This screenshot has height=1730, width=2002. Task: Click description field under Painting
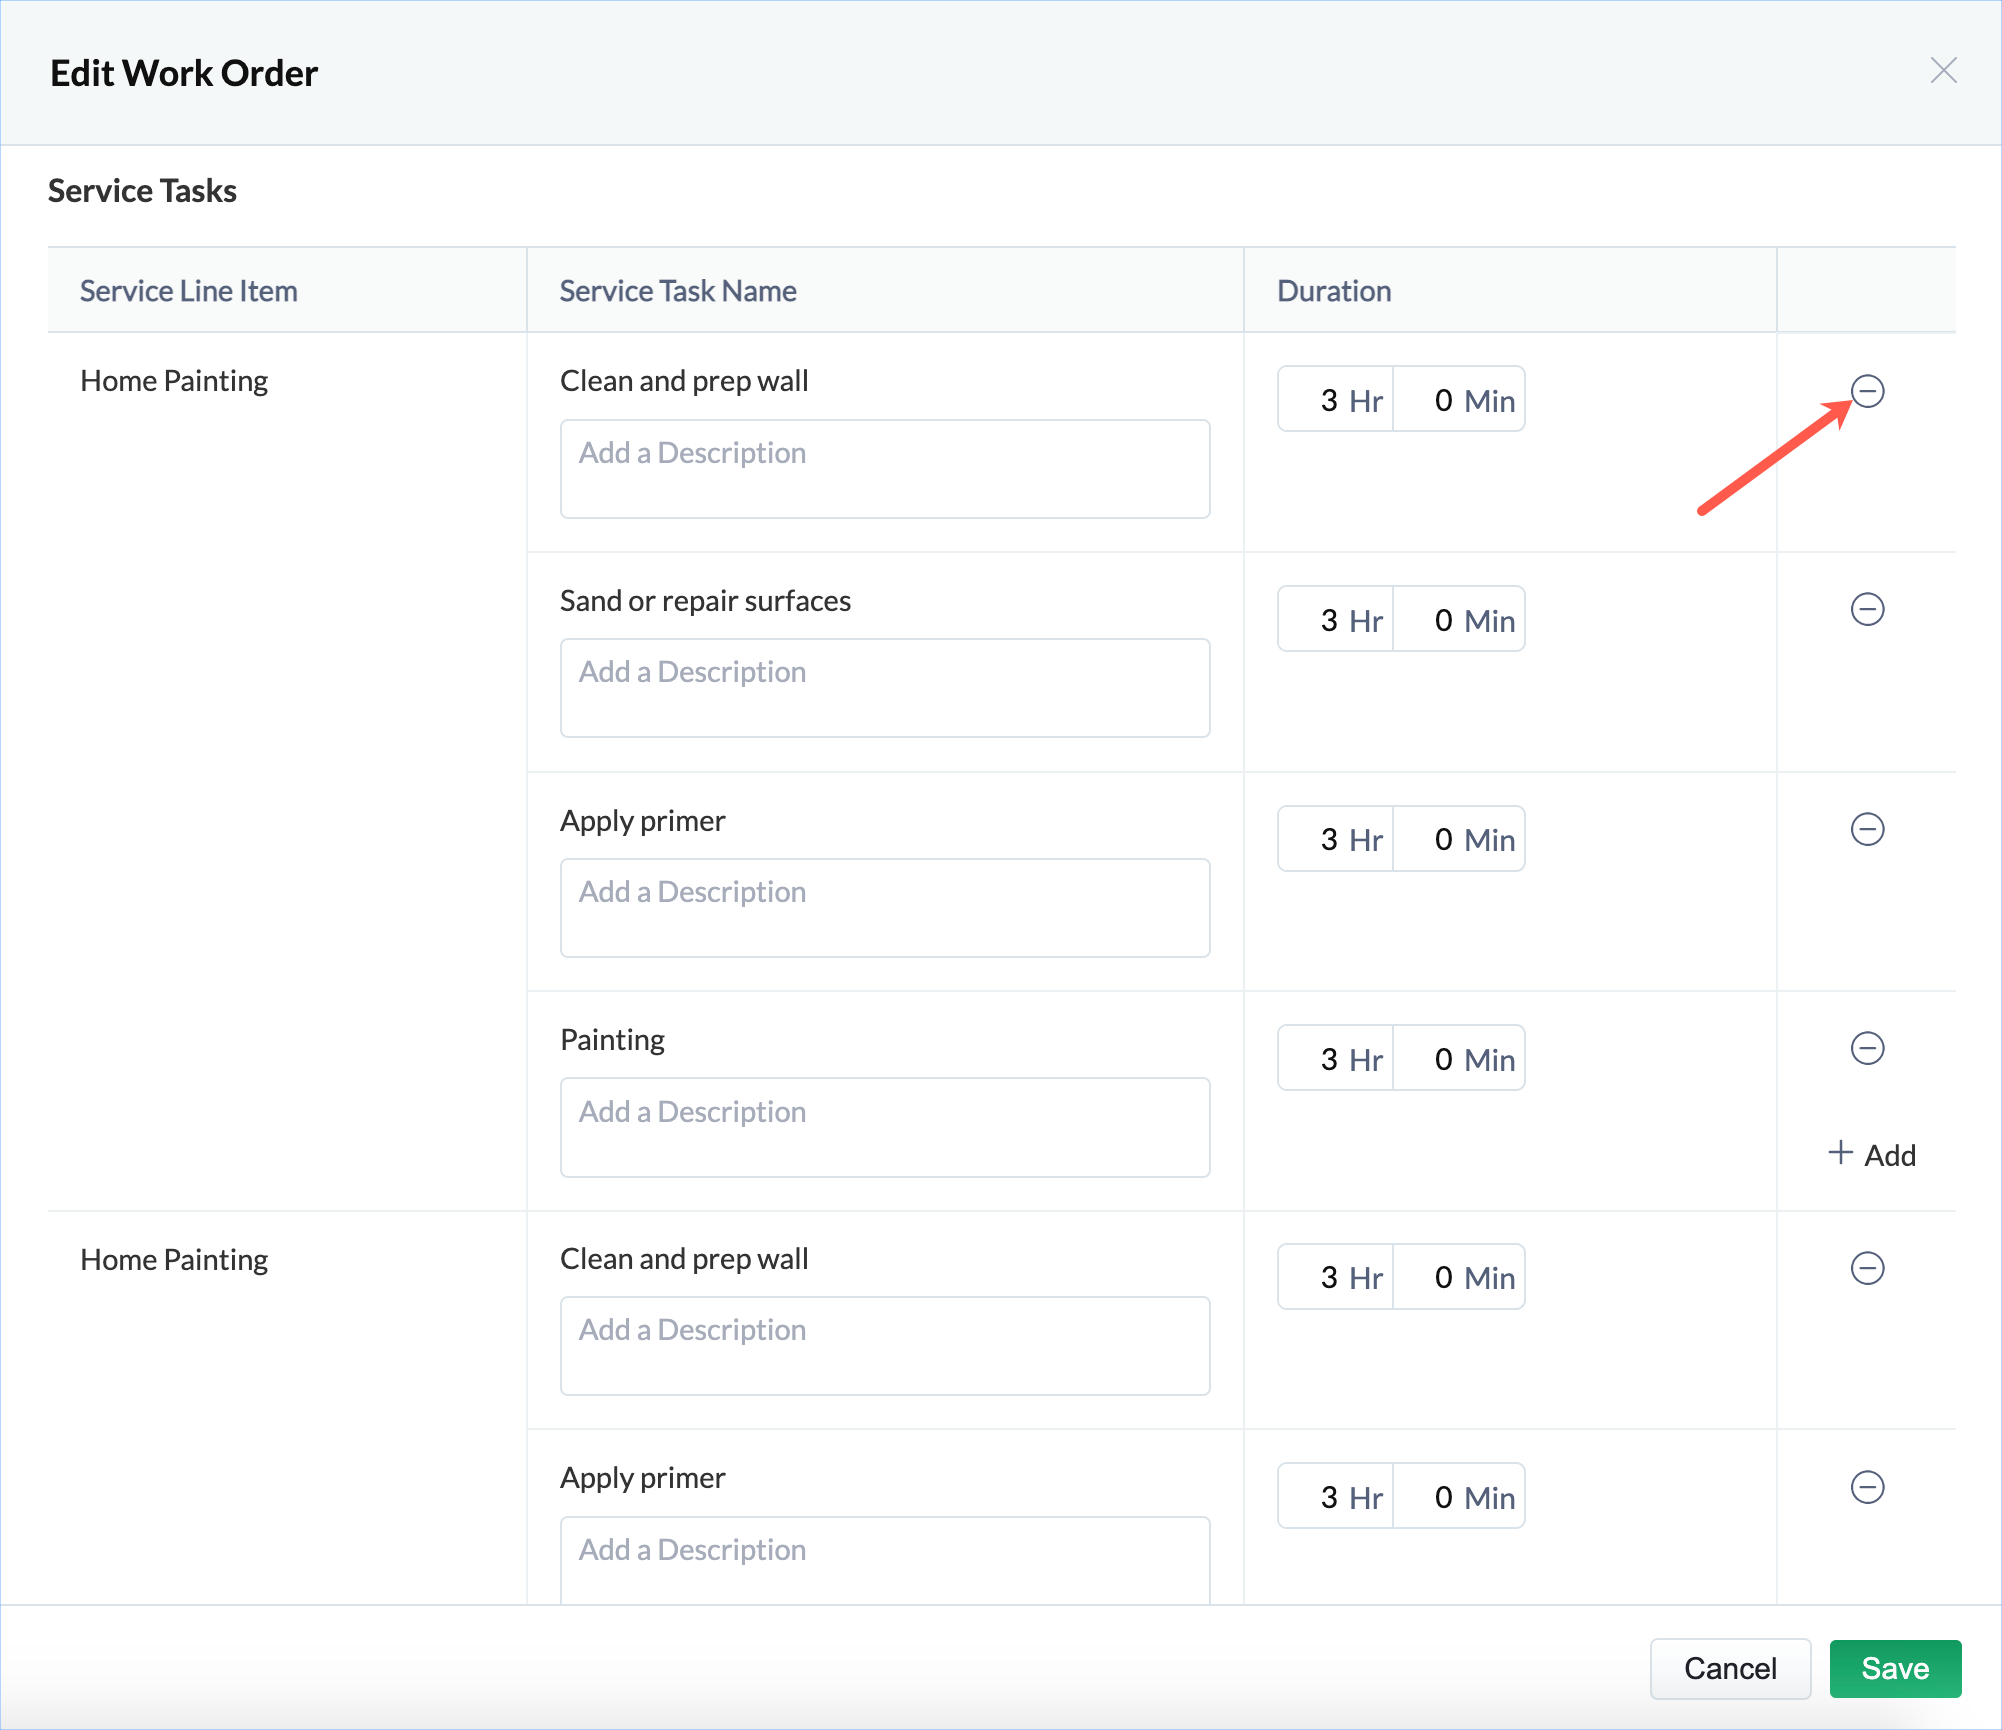[x=884, y=1127]
